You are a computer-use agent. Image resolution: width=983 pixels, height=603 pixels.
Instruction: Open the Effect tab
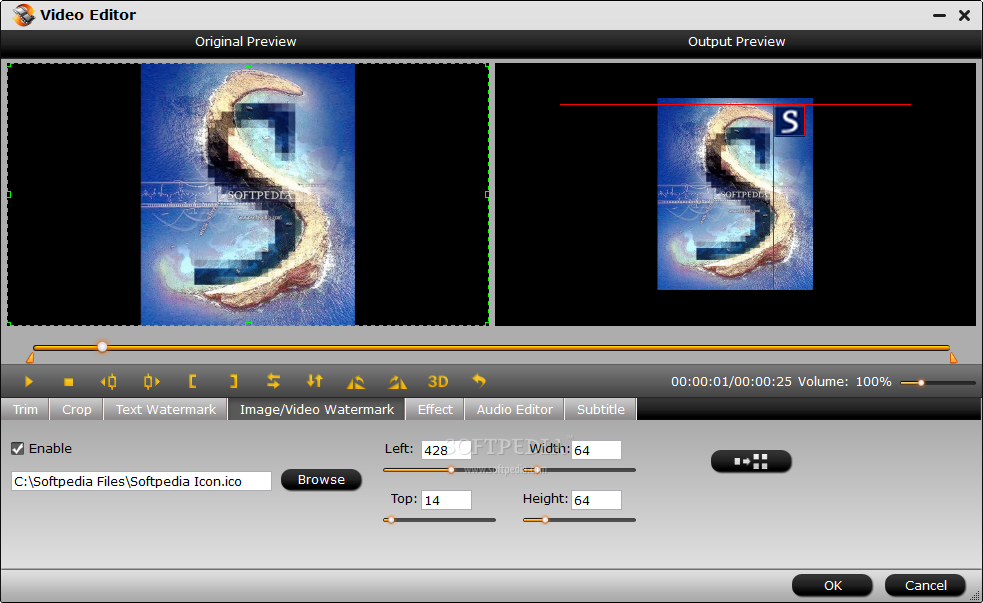pos(435,409)
